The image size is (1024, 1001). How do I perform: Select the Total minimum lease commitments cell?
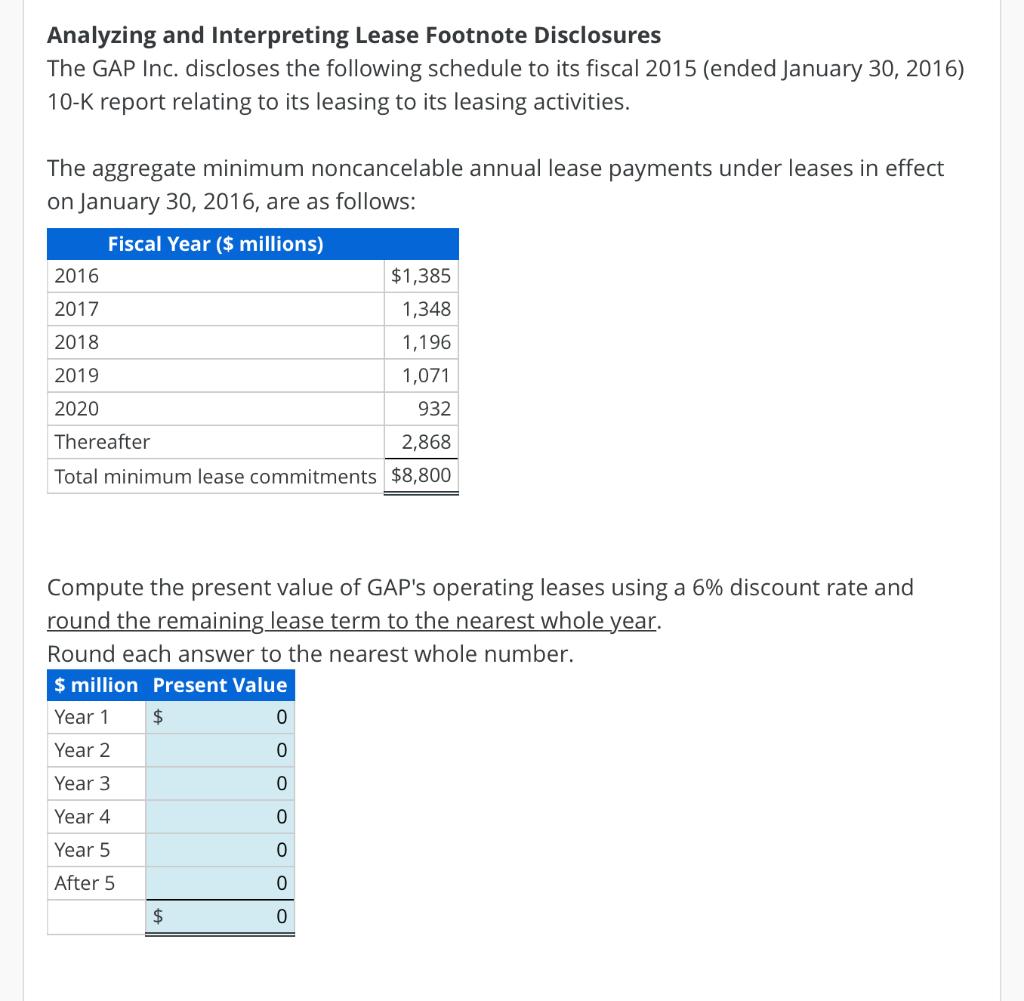(215, 476)
